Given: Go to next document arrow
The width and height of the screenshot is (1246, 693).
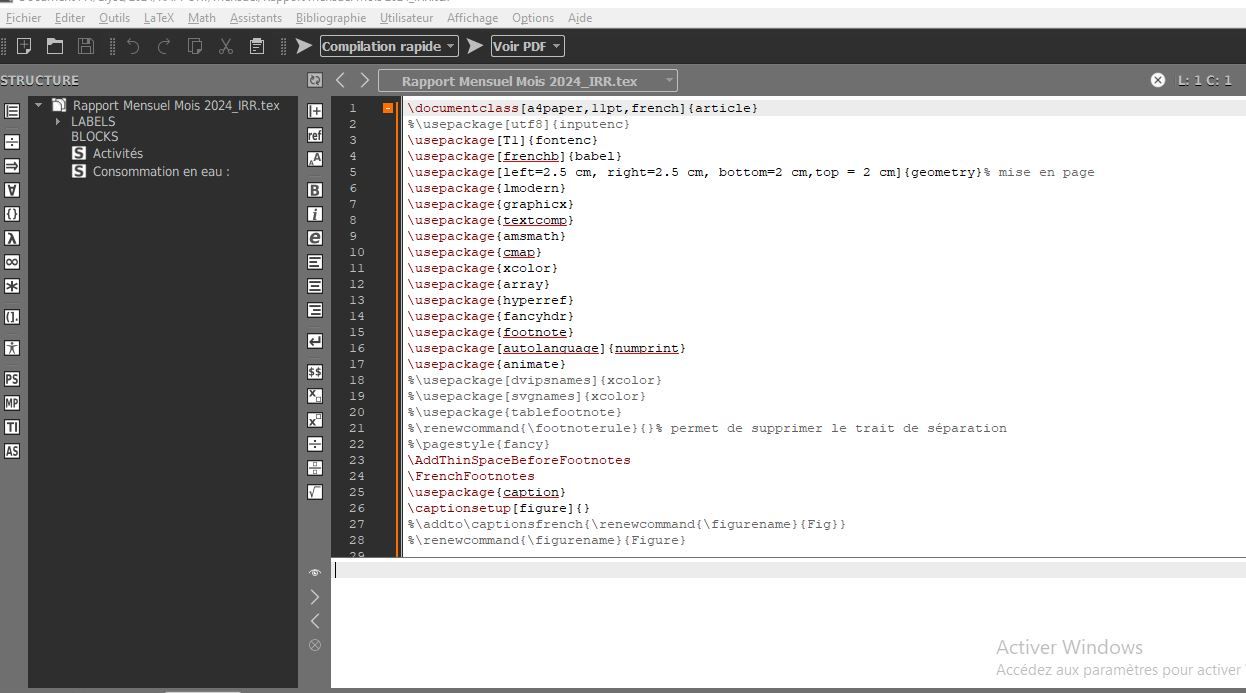Looking at the screenshot, I should (365, 80).
